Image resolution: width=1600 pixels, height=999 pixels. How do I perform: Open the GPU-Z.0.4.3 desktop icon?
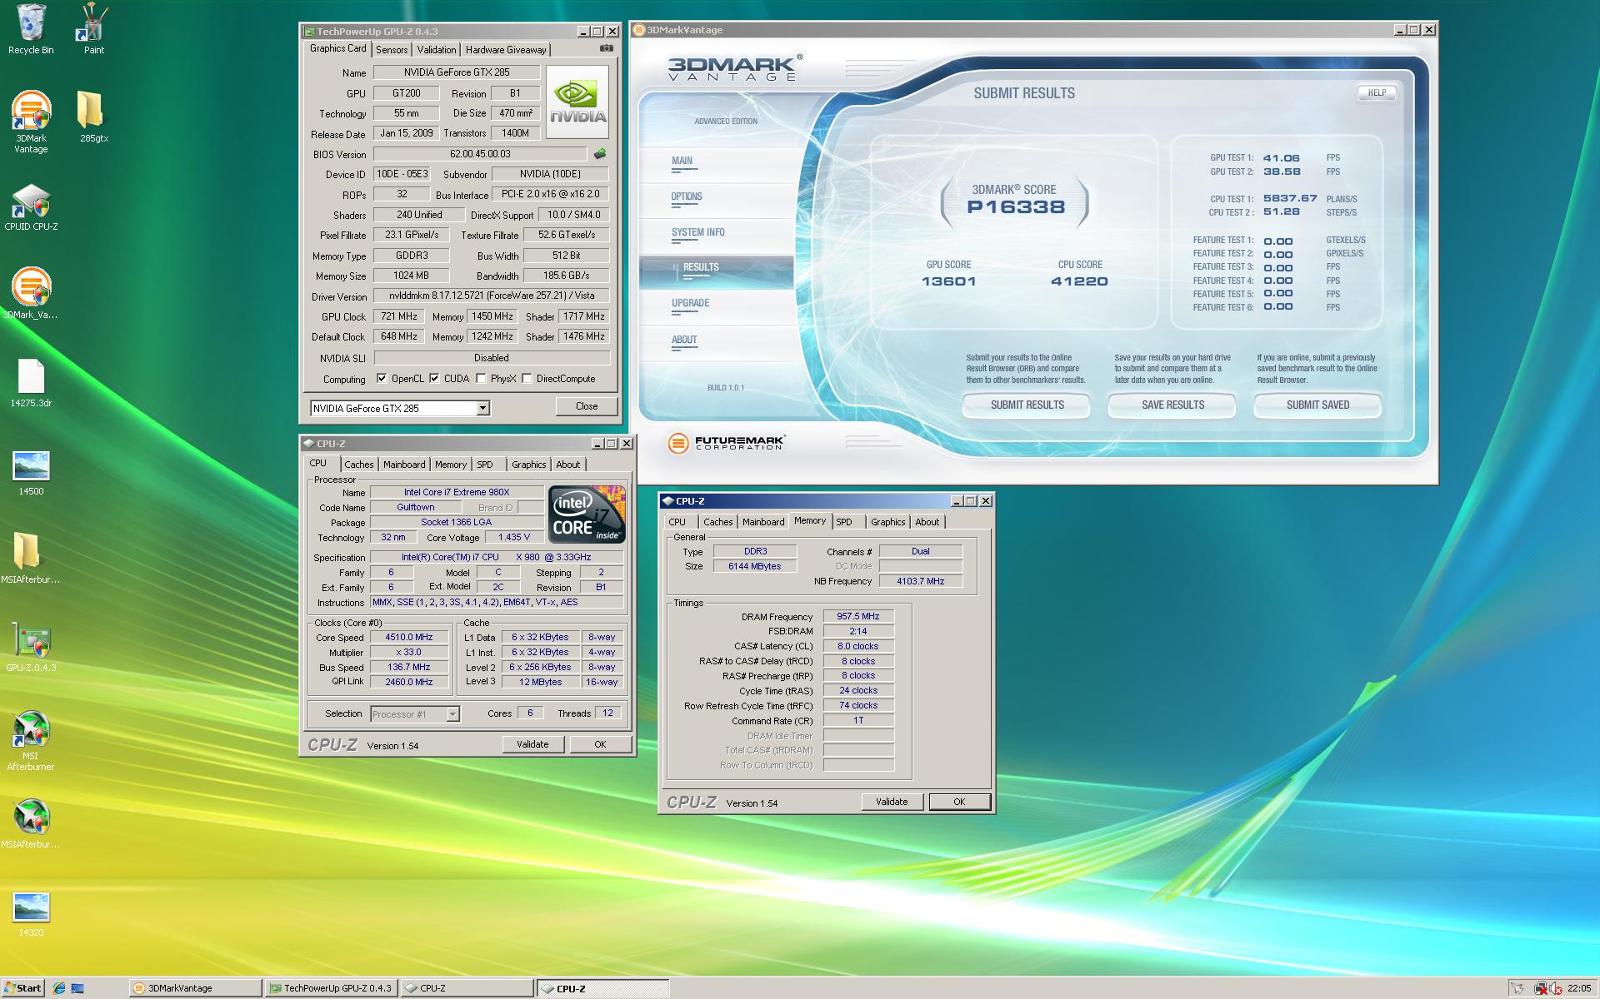[31, 646]
